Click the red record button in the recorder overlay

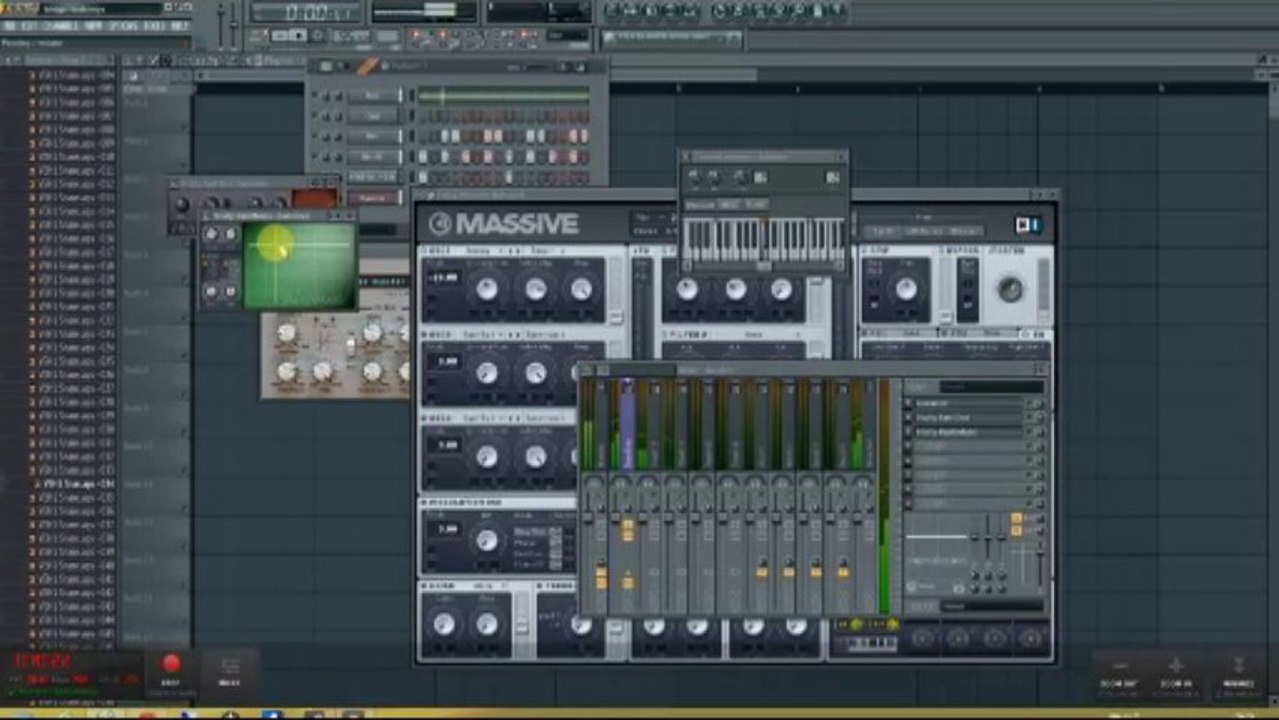pos(171,663)
